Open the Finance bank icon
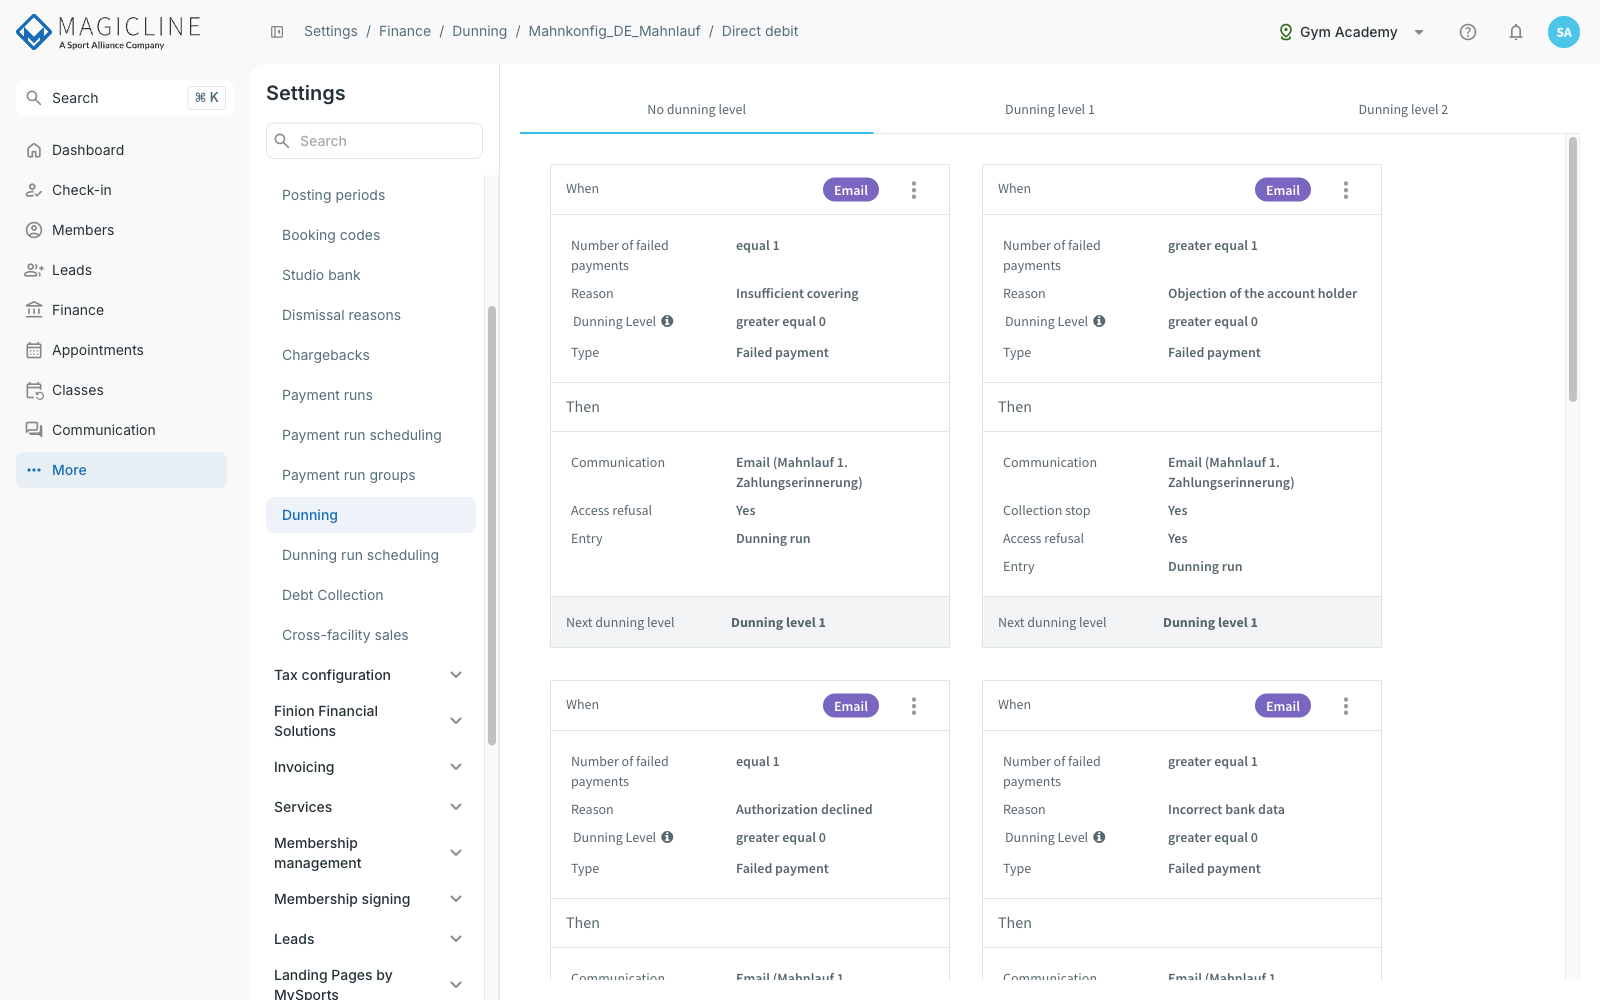The width and height of the screenshot is (1600, 1000). pos(34,310)
